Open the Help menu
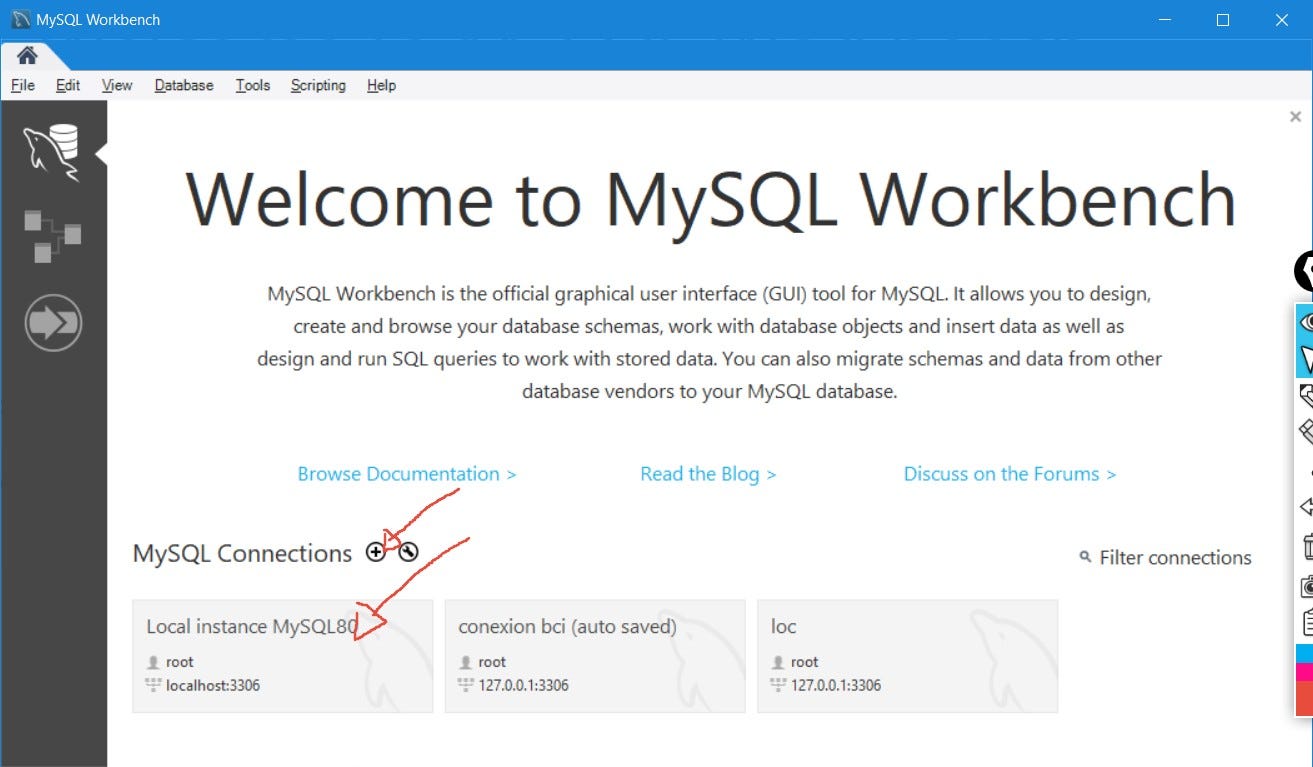 click(x=381, y=85)
